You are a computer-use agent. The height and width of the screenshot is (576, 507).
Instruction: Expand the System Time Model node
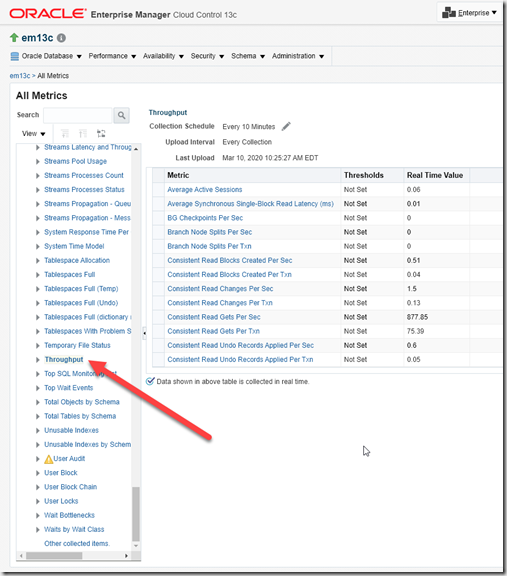point(37,246)
